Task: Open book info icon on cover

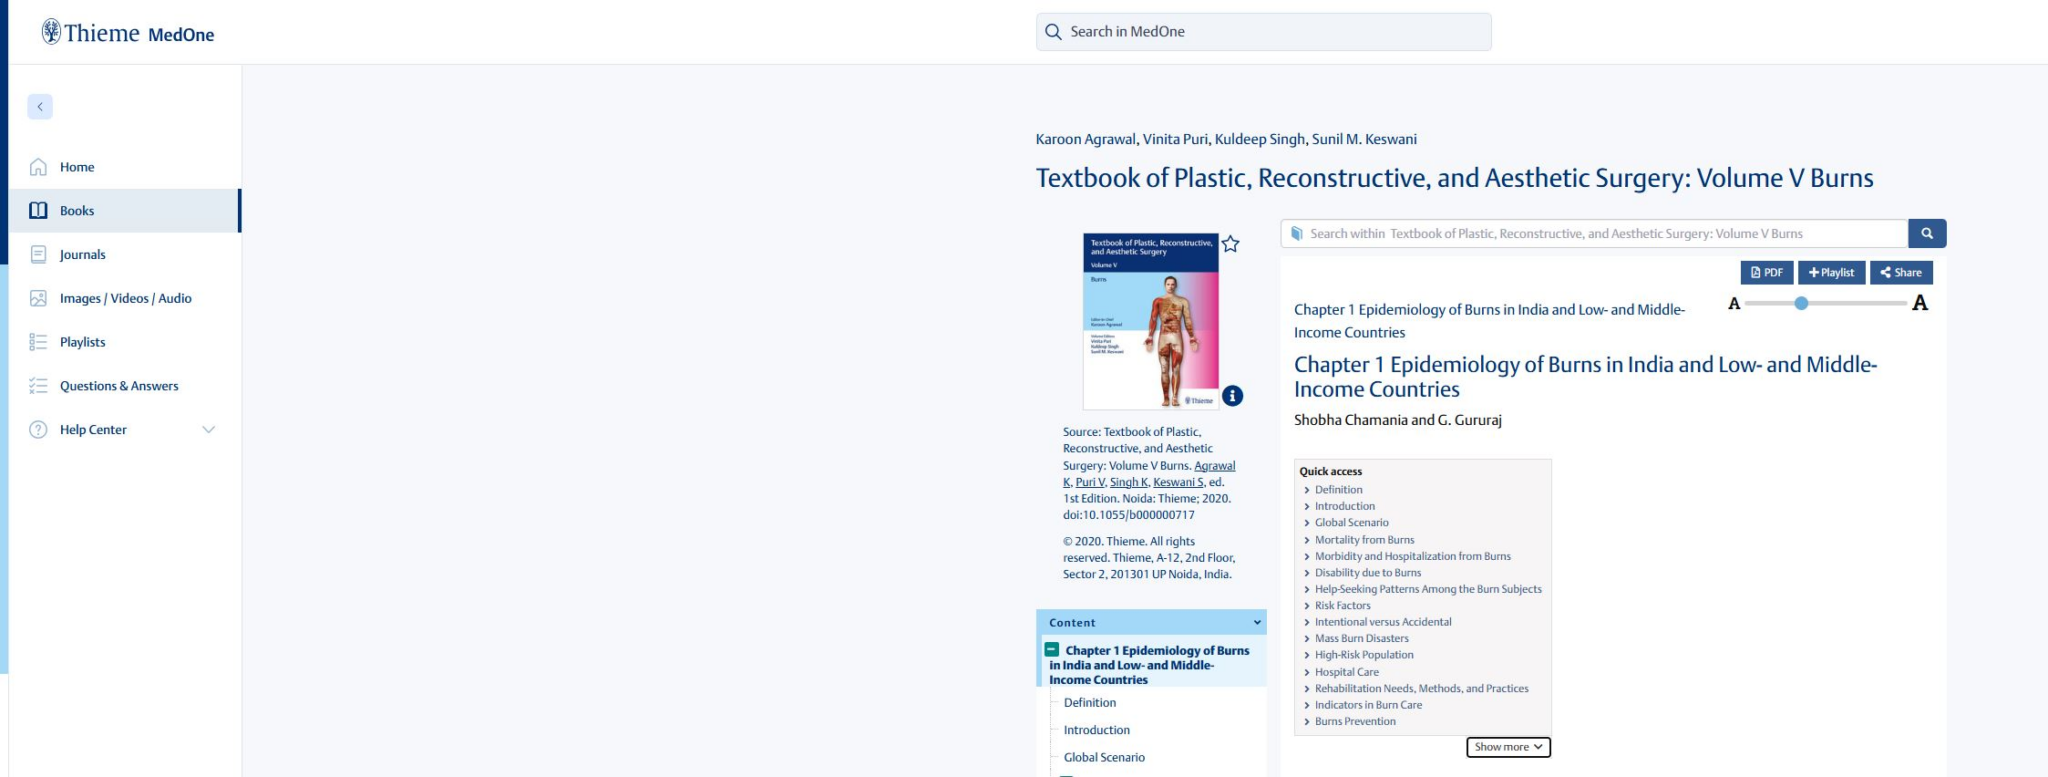Action: 1233,396
